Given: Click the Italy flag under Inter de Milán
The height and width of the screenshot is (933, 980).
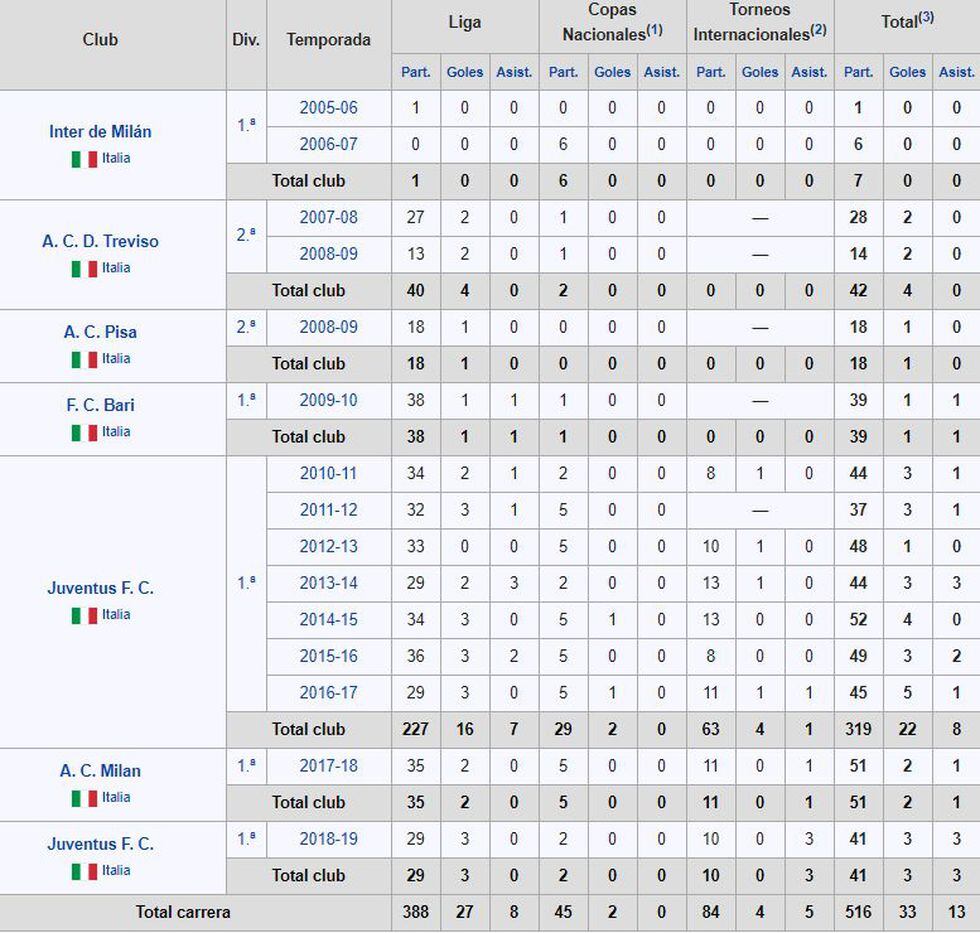Looking at the screenshot, I should click(84, 159).
